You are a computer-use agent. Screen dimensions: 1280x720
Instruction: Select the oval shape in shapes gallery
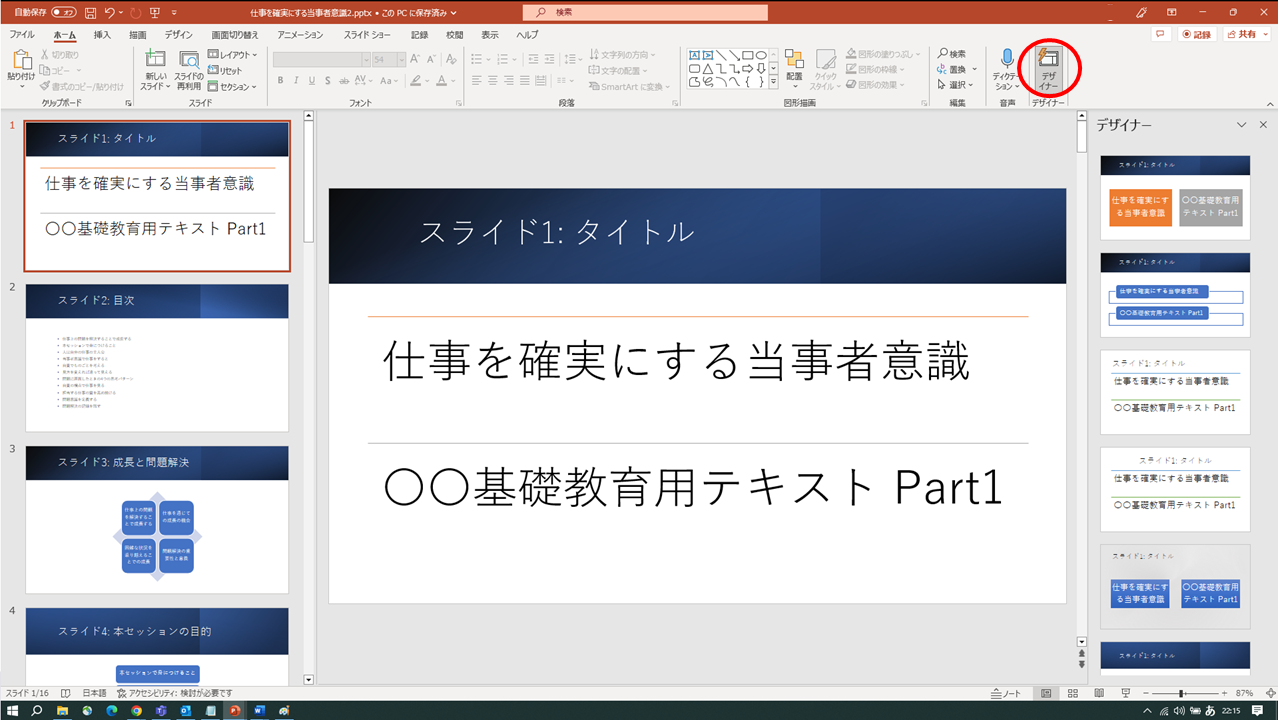pyautogui.click(x=761, y=55)
